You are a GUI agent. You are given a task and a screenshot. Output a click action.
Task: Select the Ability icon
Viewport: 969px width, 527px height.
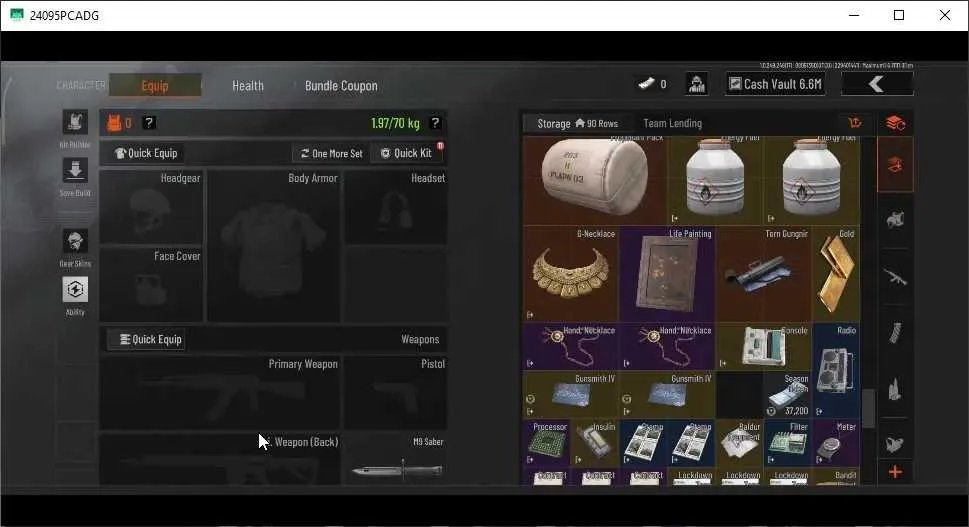[x=75, y=289]
